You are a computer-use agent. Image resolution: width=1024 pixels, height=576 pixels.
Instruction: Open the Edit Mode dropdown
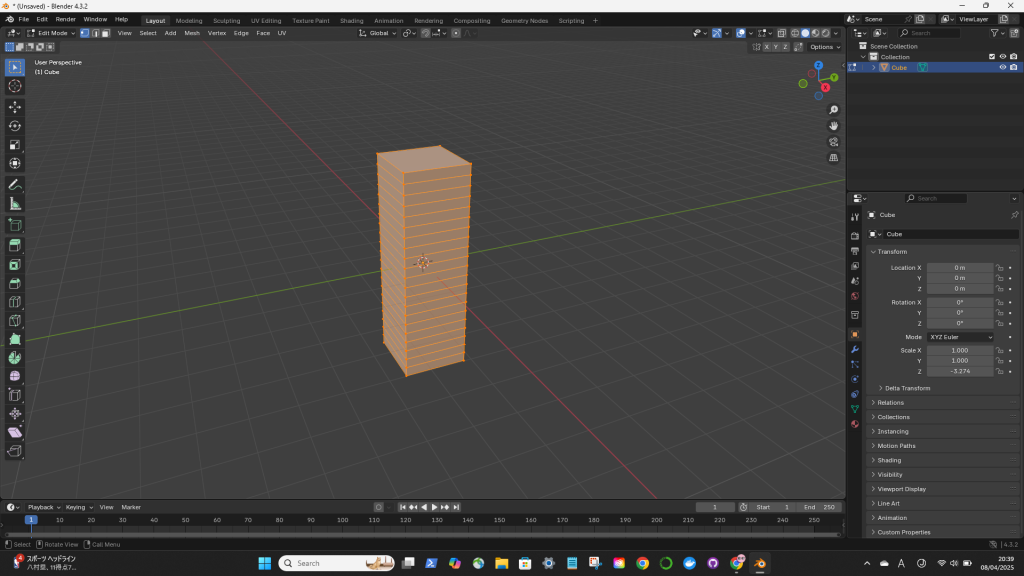point(50,33)
